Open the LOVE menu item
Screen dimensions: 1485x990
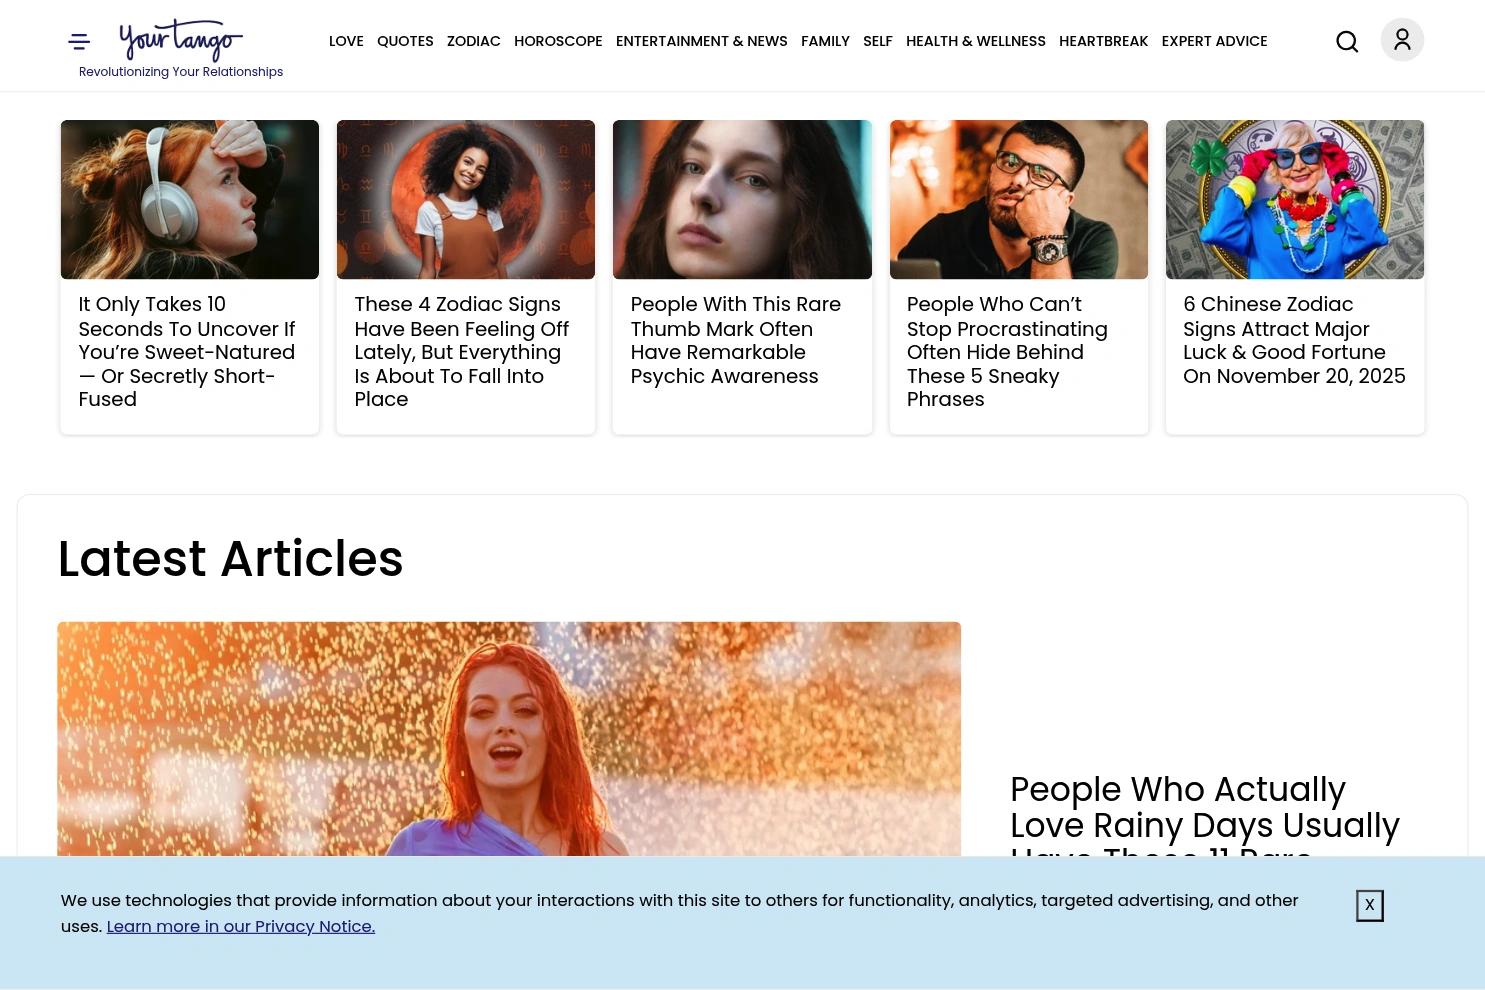tap(346, 41)
